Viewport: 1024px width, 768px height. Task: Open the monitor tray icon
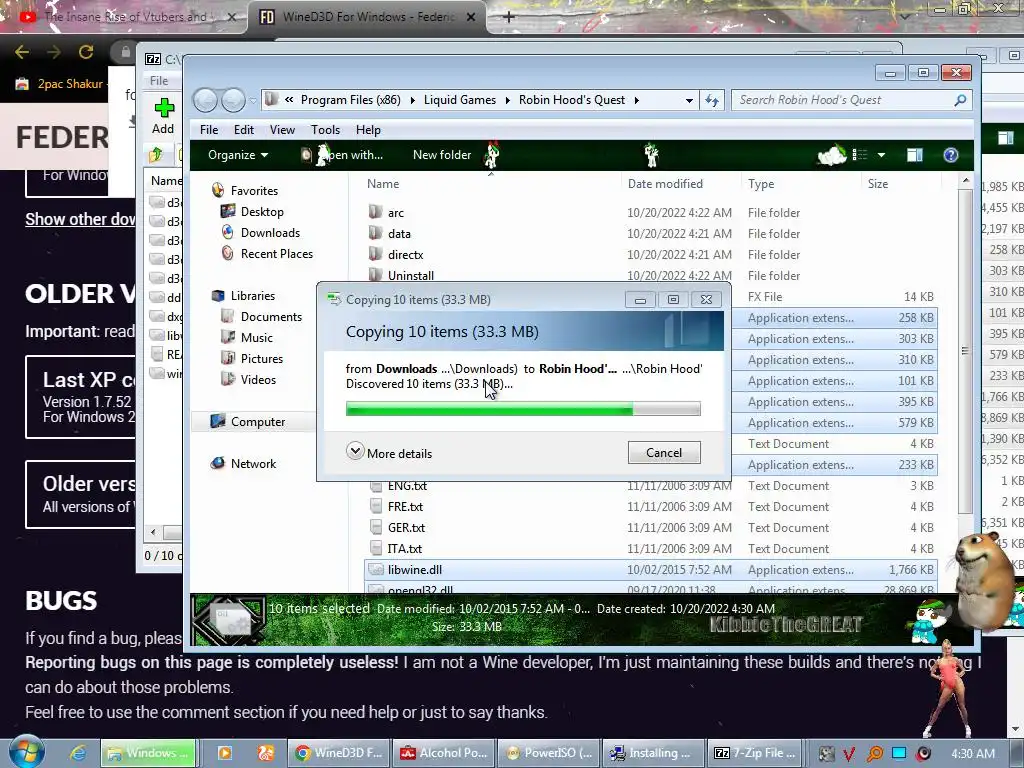coord(899,753)
